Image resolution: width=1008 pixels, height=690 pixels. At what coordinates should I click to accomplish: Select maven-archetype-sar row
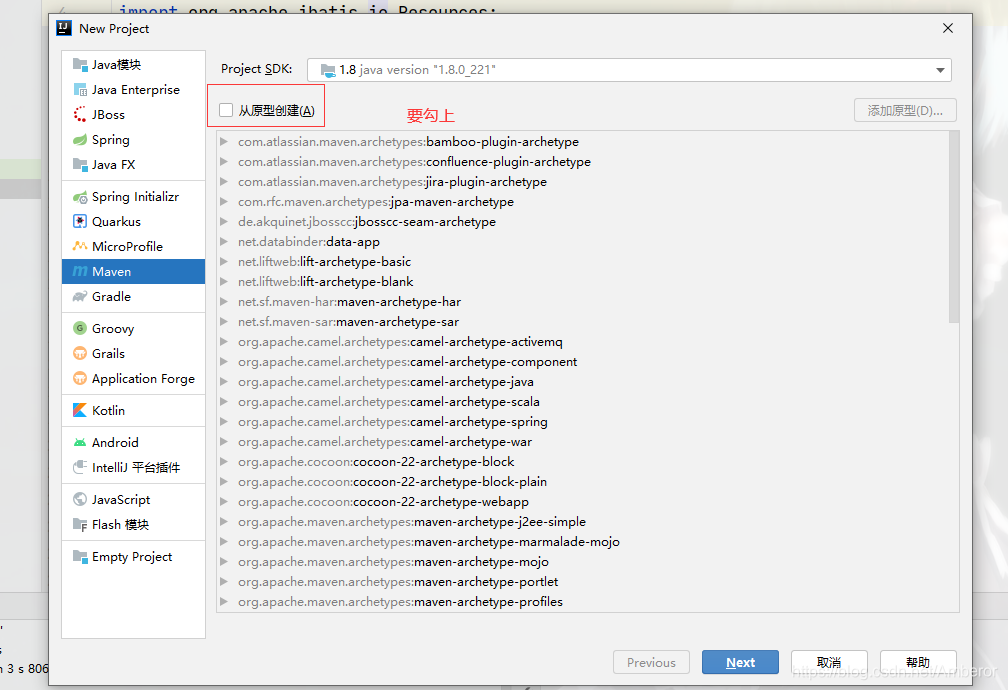[x=582, y=322]
